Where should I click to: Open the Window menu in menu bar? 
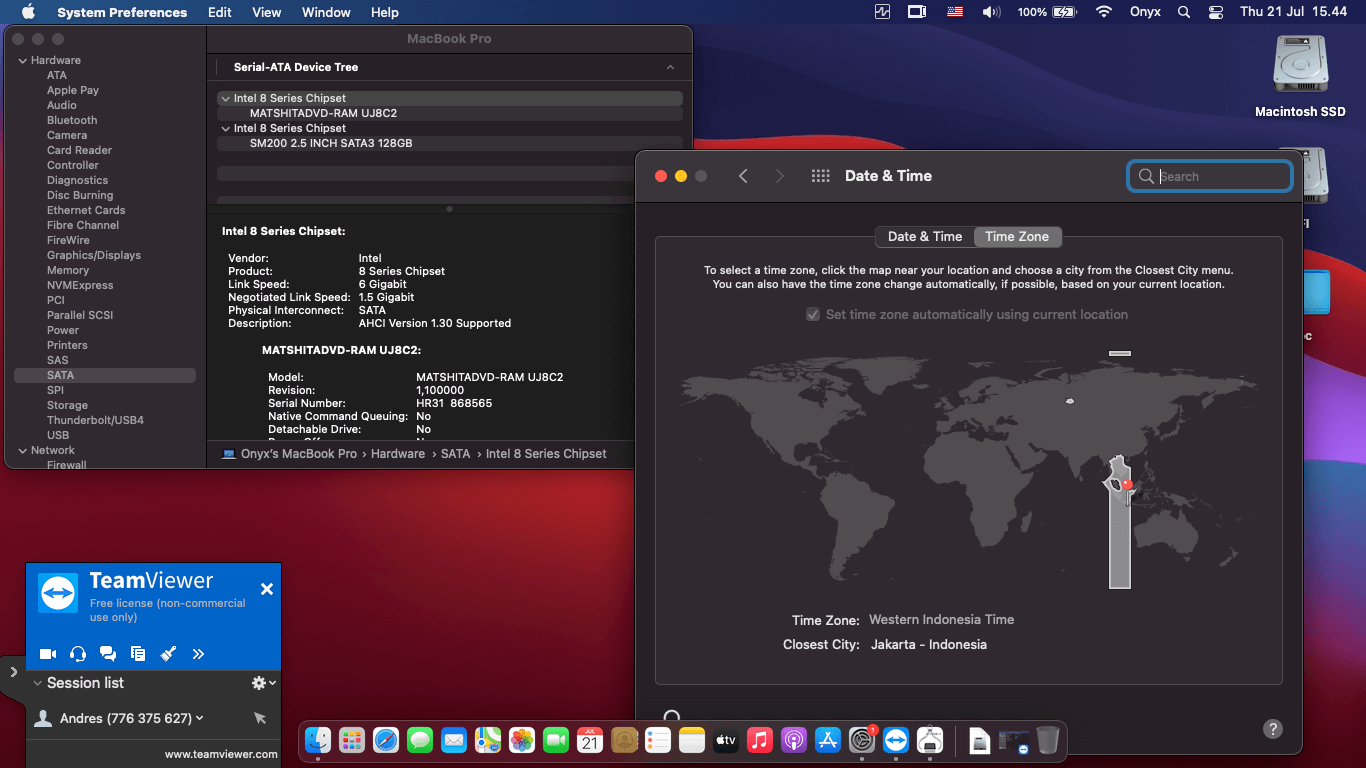point(326,12)
